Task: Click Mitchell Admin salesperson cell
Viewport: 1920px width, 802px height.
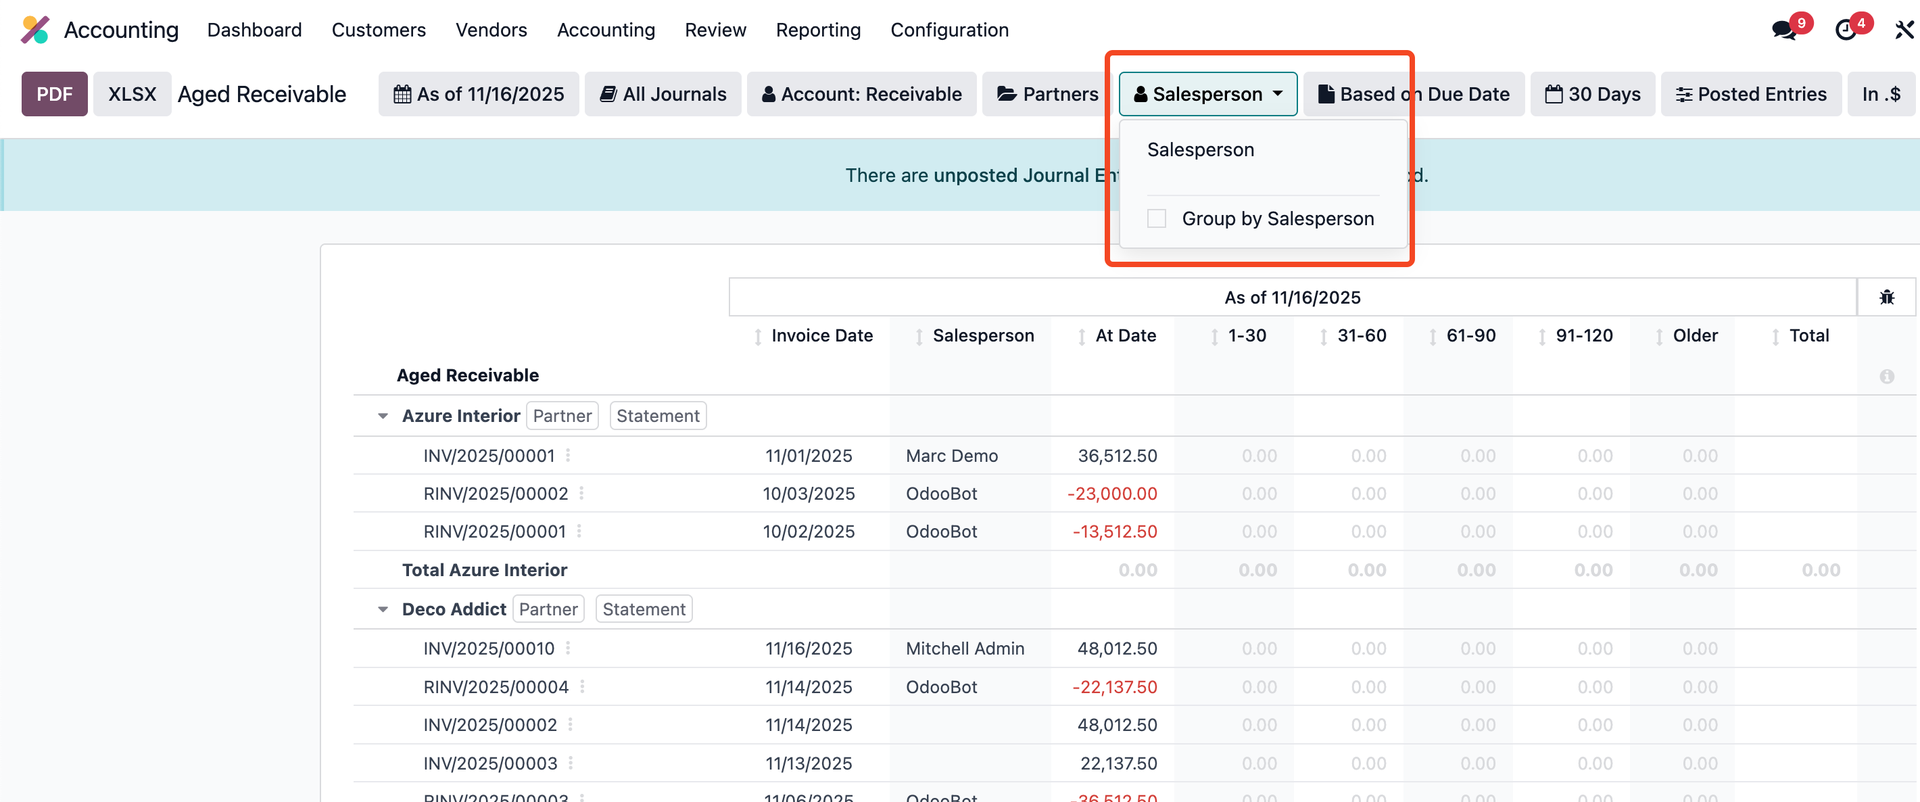Action: click(x=965, y=648)
